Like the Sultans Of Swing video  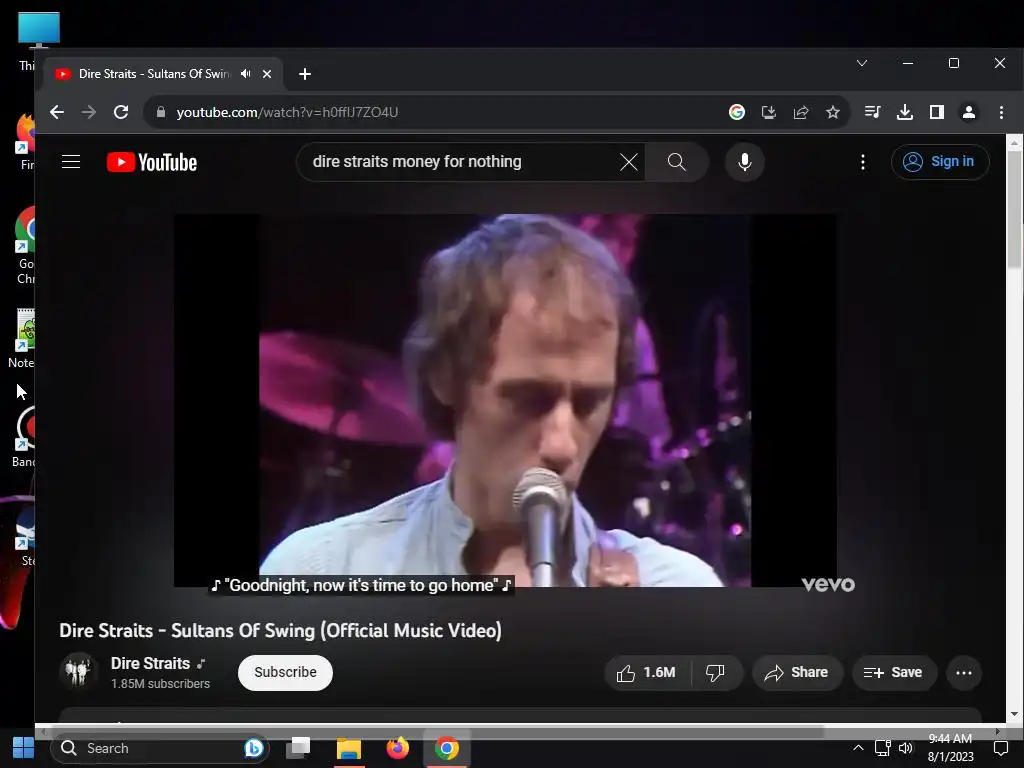point(647,673)
